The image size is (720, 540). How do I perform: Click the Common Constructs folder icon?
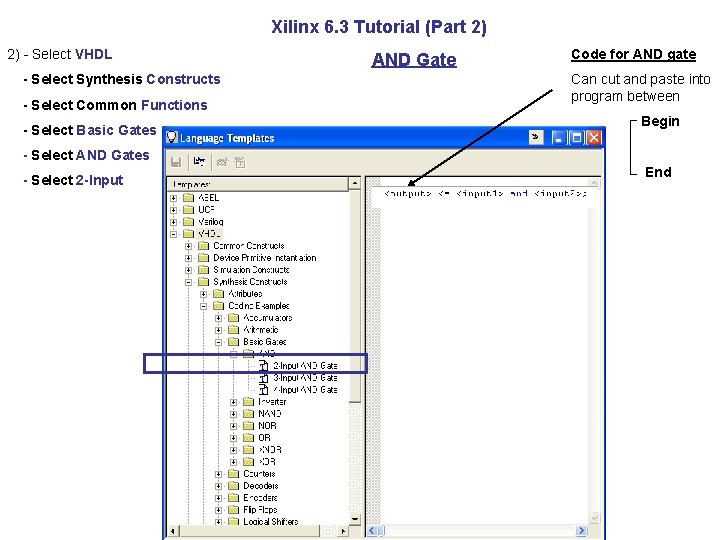pos(203,246)
